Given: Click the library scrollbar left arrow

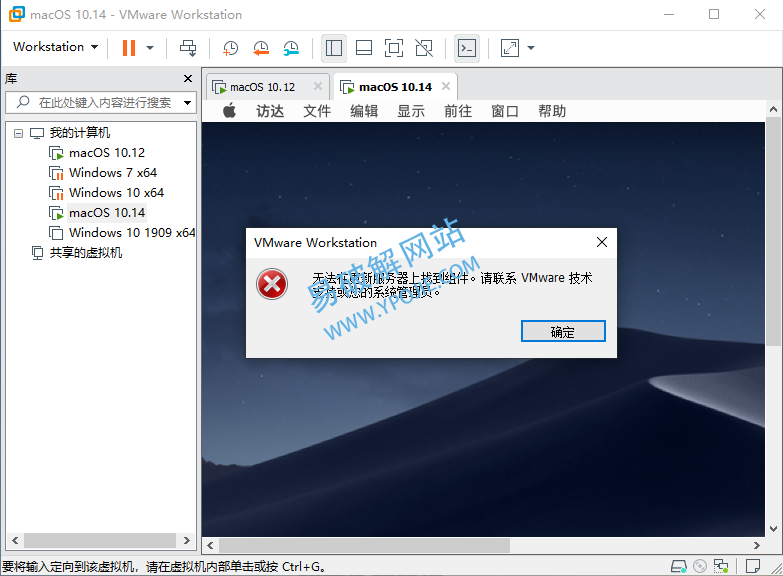Looking at the screenshot, I should click(x=15, y=540).
